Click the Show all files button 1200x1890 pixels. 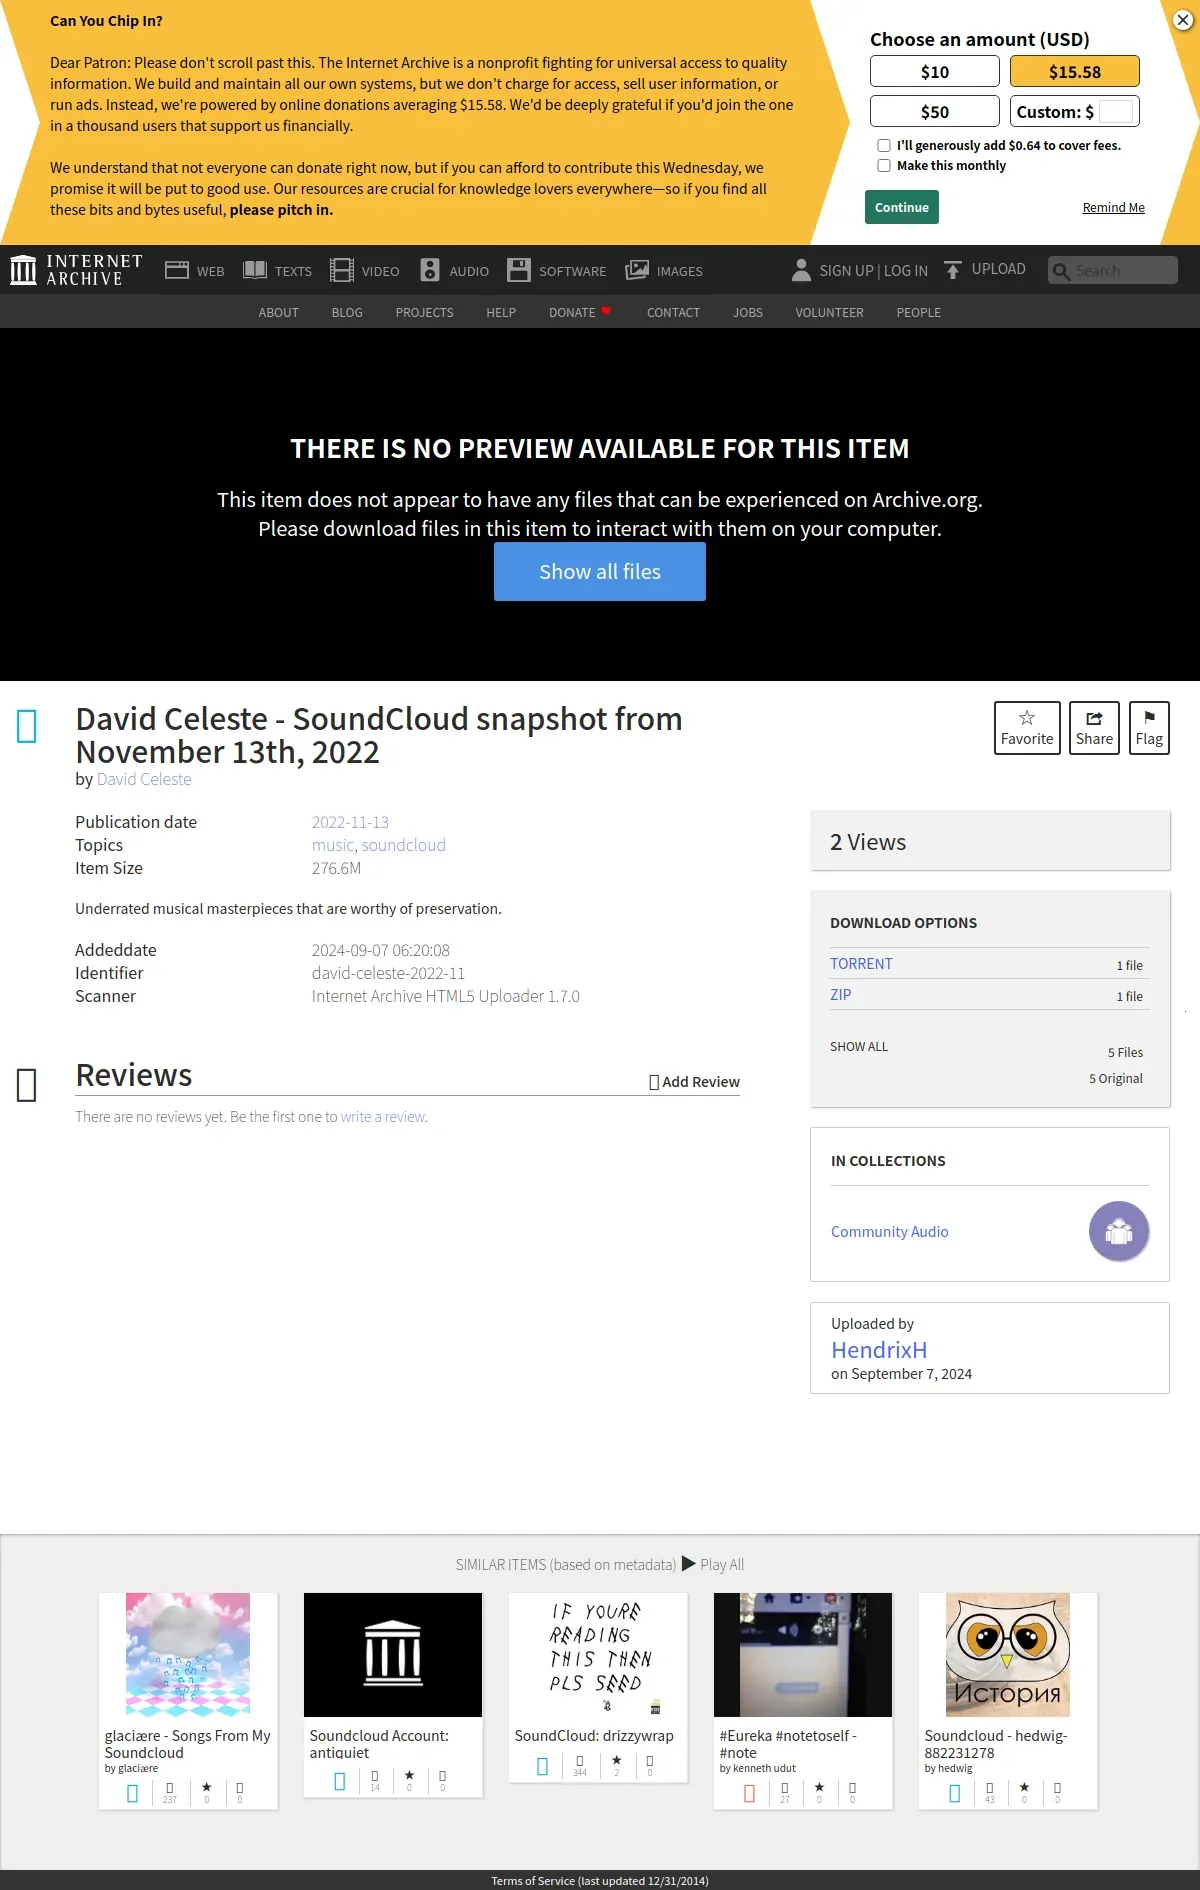(600, 571)
